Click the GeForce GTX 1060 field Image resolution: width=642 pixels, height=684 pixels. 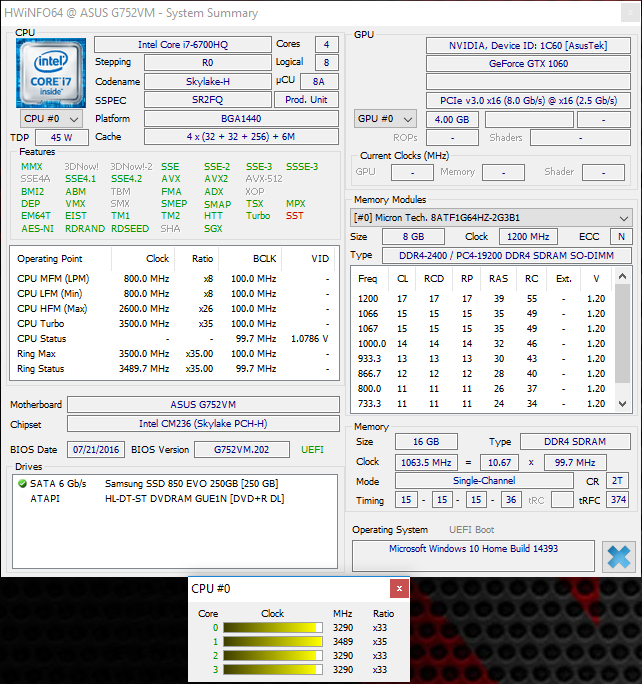(x=528, y=64)
